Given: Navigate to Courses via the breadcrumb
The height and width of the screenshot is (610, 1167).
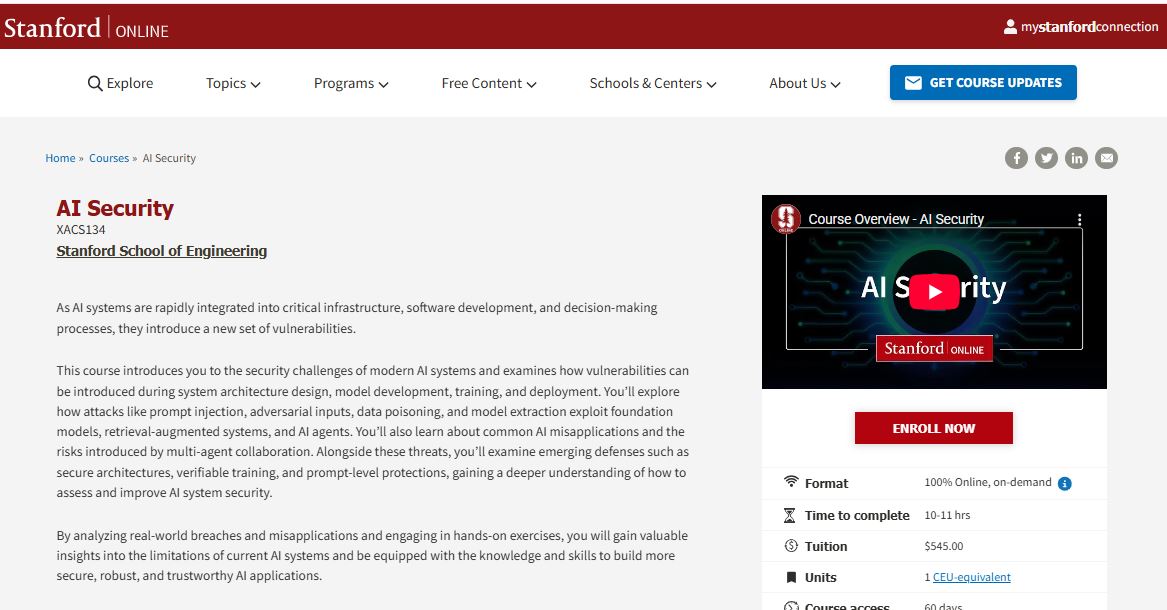Looking at the screenshot, I should point(109,158).
